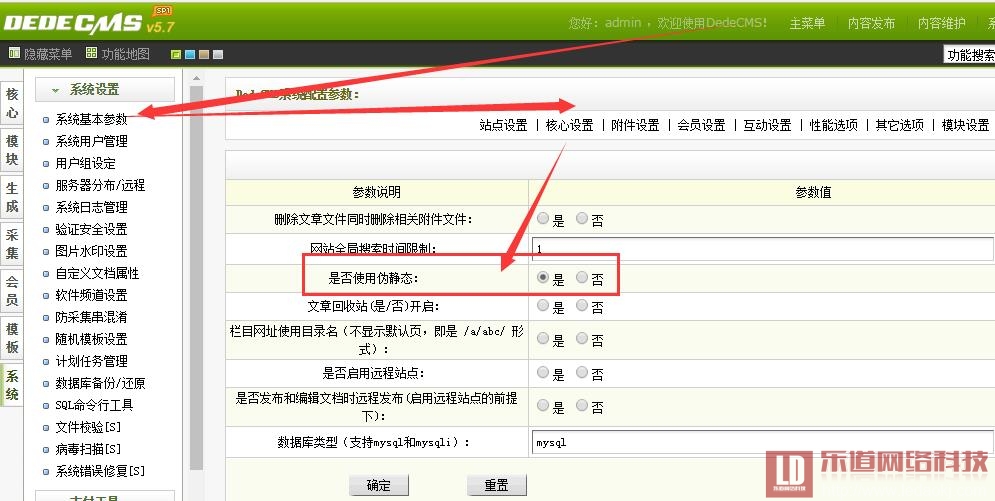
Task: Open 系统基本参数 in sidebar
Action: point(91,119)
